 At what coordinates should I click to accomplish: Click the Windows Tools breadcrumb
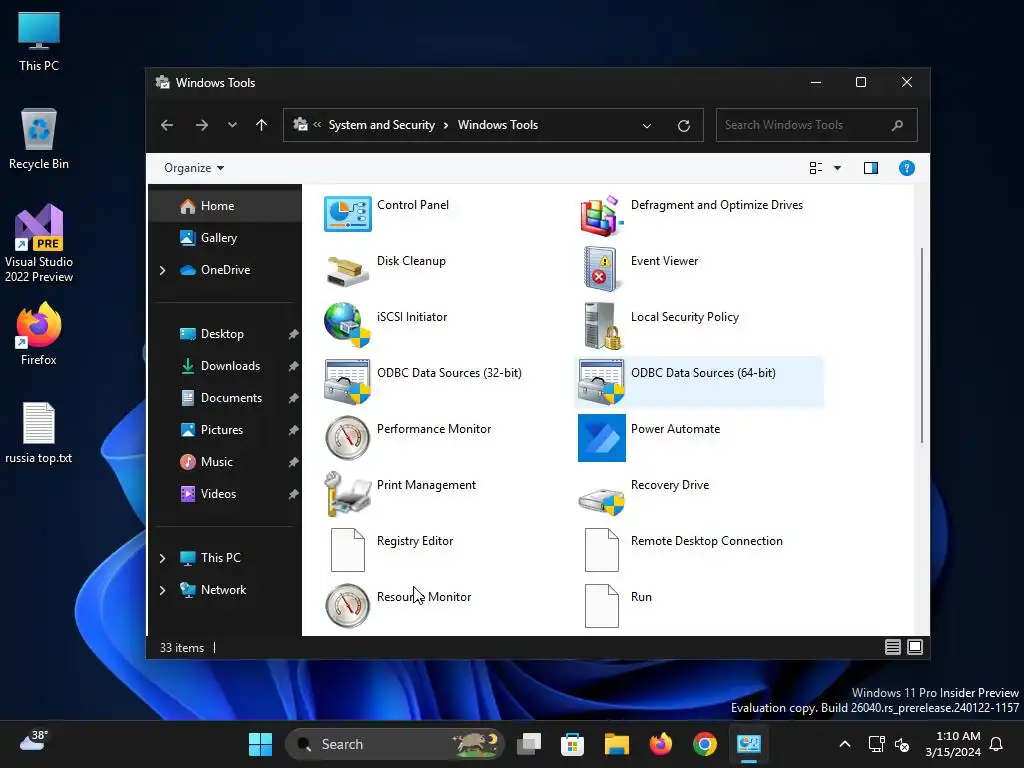pyautogui.click(x=498, y=125)
